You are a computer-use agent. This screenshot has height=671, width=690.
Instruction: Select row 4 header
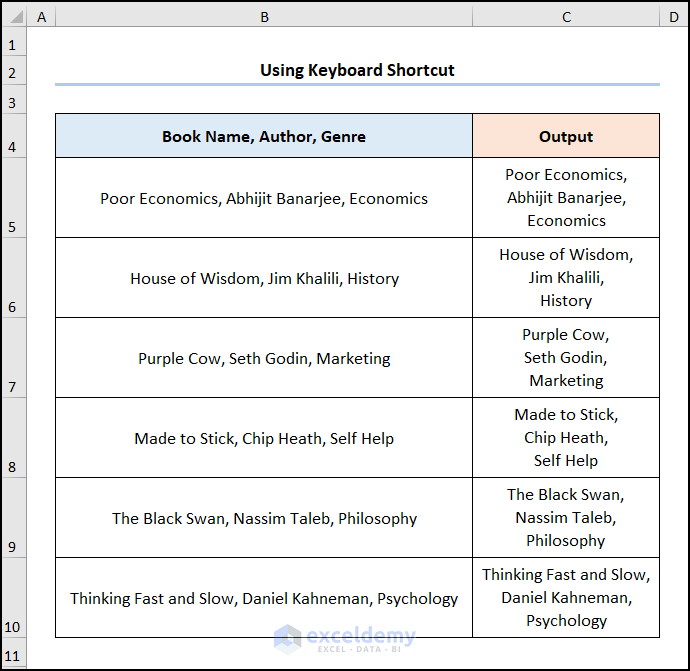tap(14, 136)
